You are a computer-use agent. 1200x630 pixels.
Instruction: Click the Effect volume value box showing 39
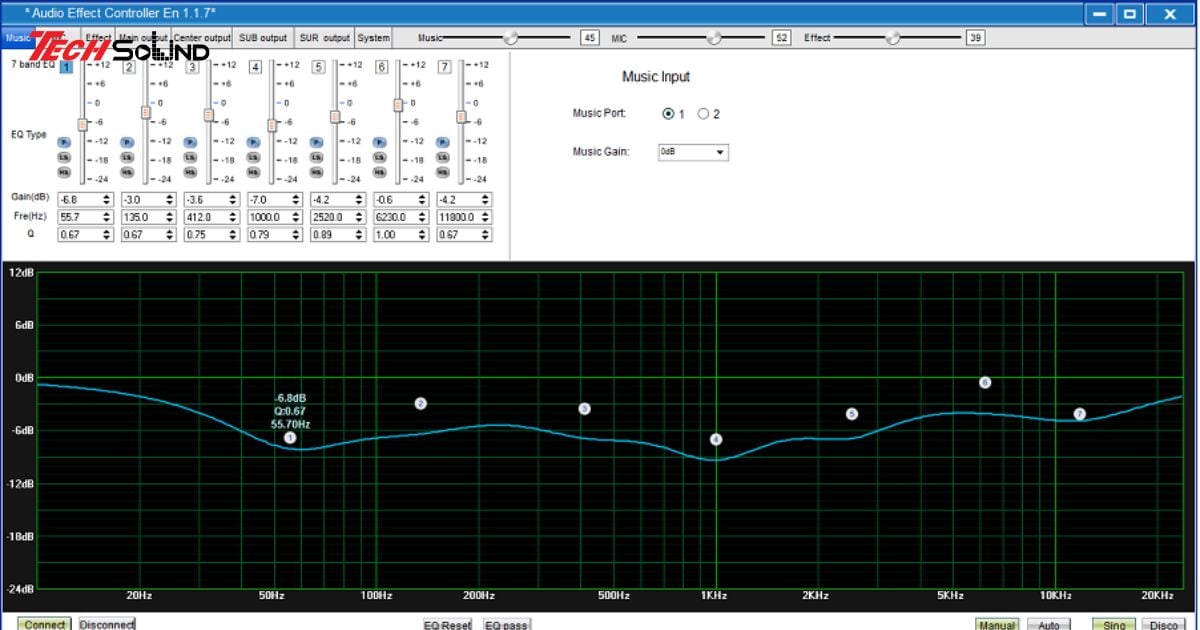point(975,38)
